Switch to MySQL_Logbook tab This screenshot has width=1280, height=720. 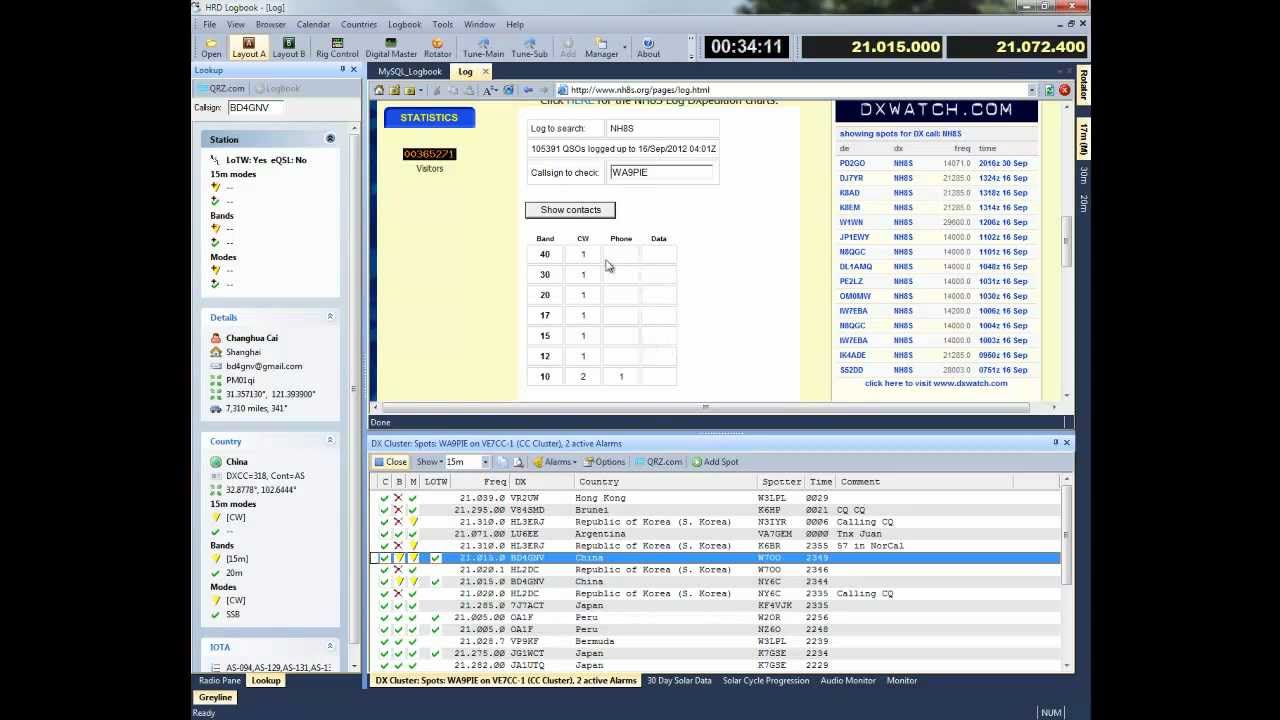409,72
